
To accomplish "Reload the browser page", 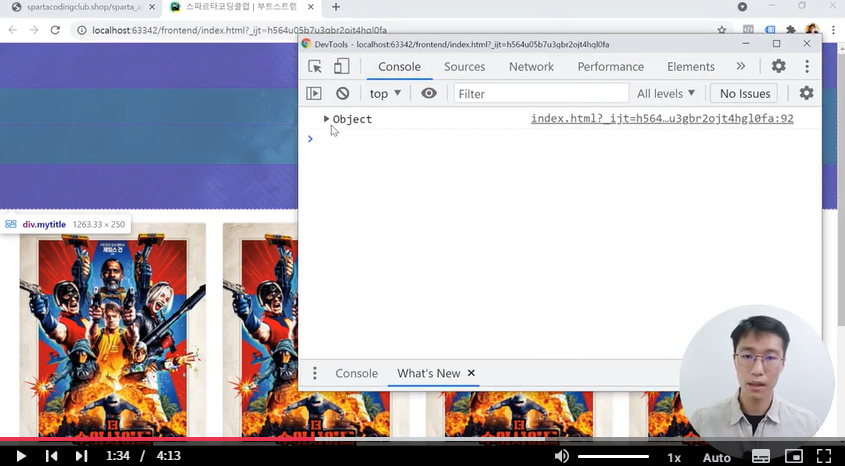I will (x=55, y=30).
